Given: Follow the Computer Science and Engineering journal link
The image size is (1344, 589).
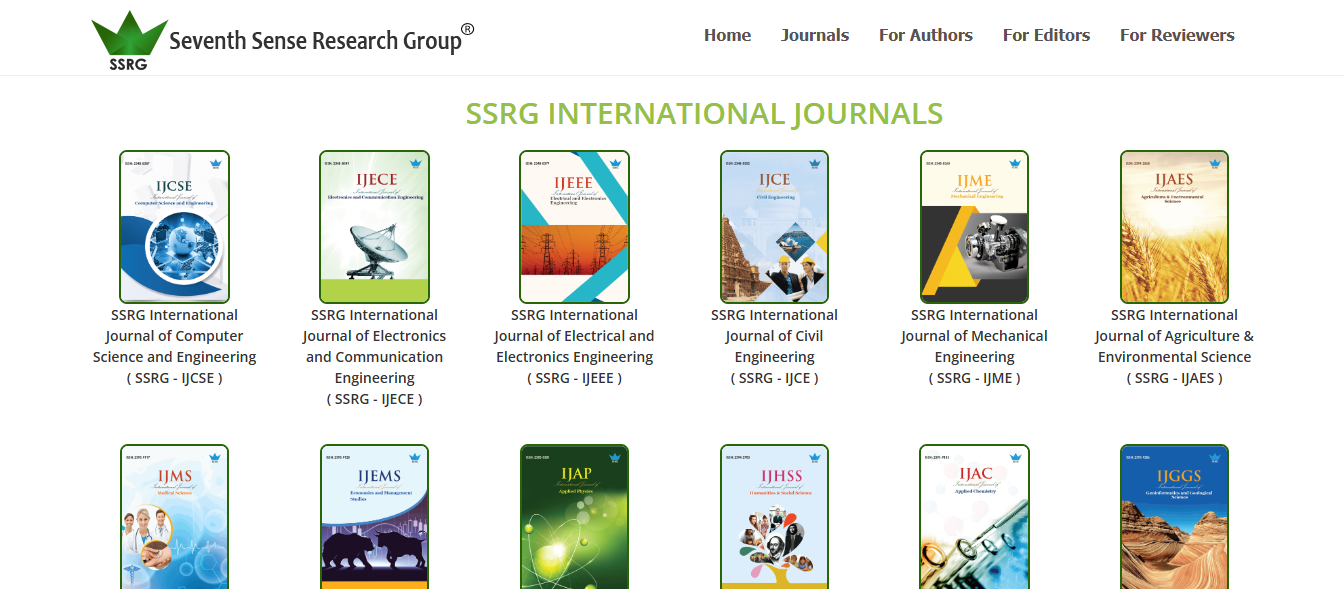Looking at the screenshot, I should point(175,346).
